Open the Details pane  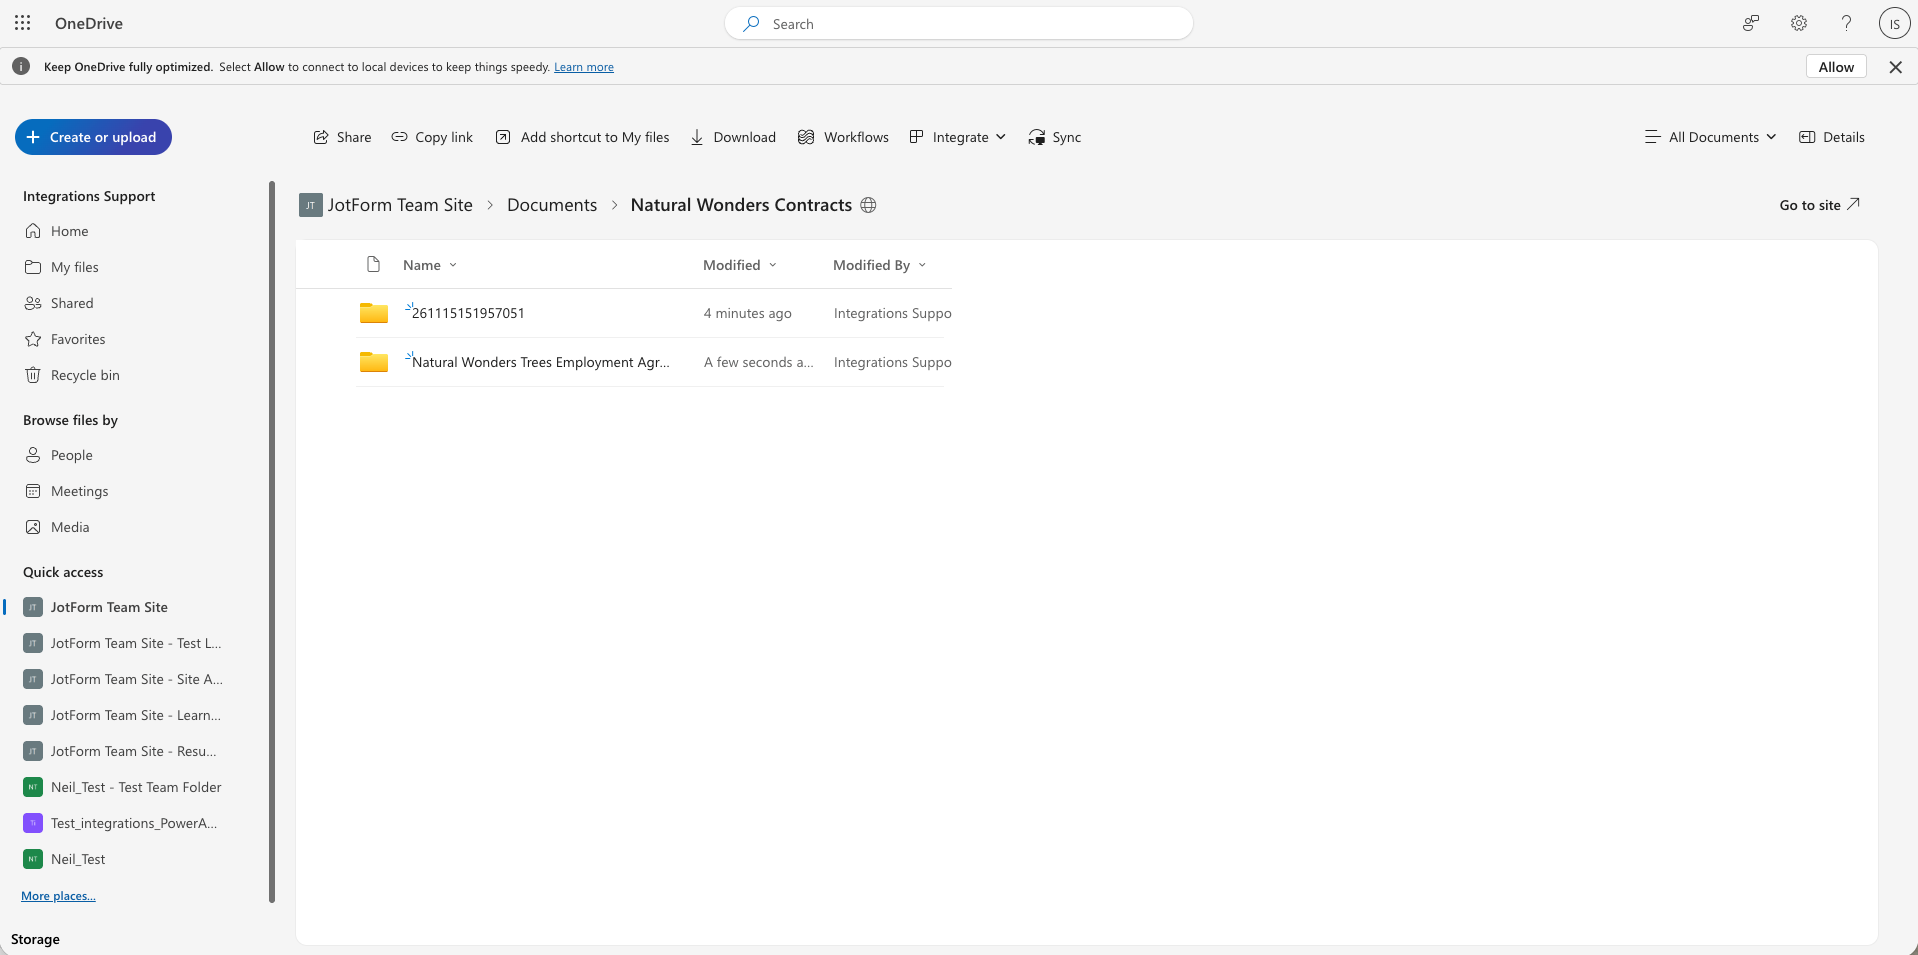pyautogui.click(x=1831, y=137)
